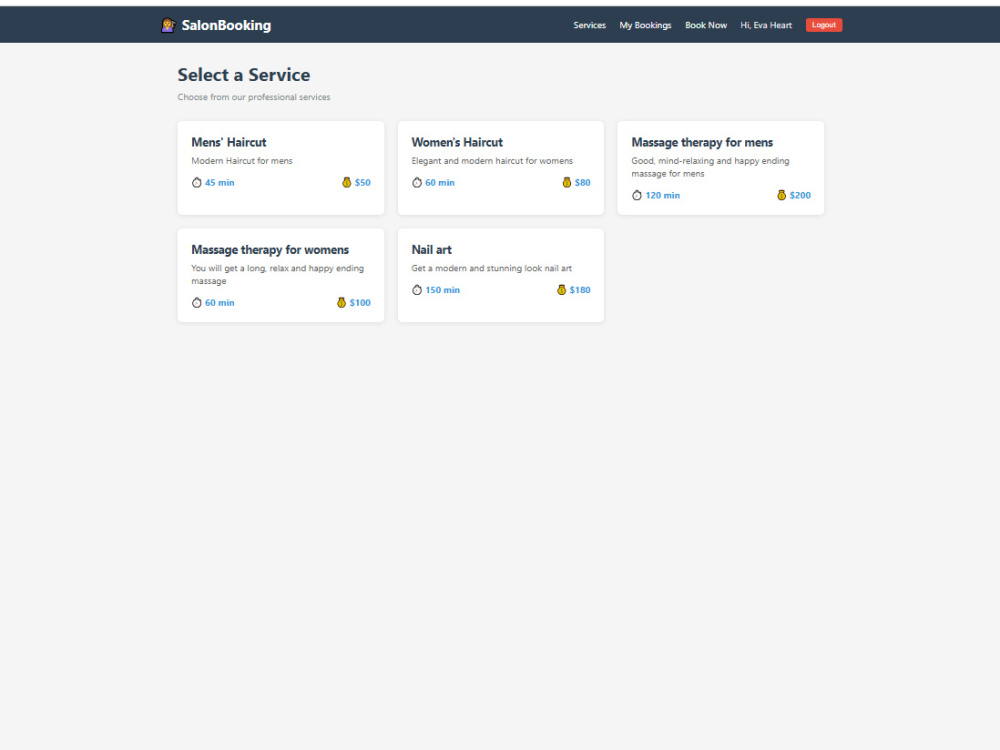Viewport: 1000px width, 750px height.
Task: Click the money bag icon beside $80
Action: [566, 182]
